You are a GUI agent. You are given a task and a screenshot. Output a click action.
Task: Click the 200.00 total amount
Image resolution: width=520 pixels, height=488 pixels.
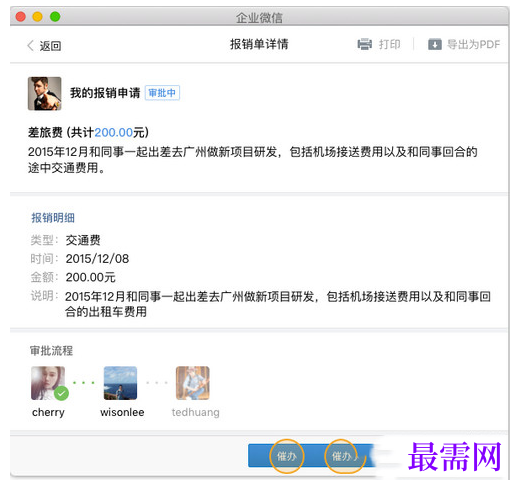114,133
